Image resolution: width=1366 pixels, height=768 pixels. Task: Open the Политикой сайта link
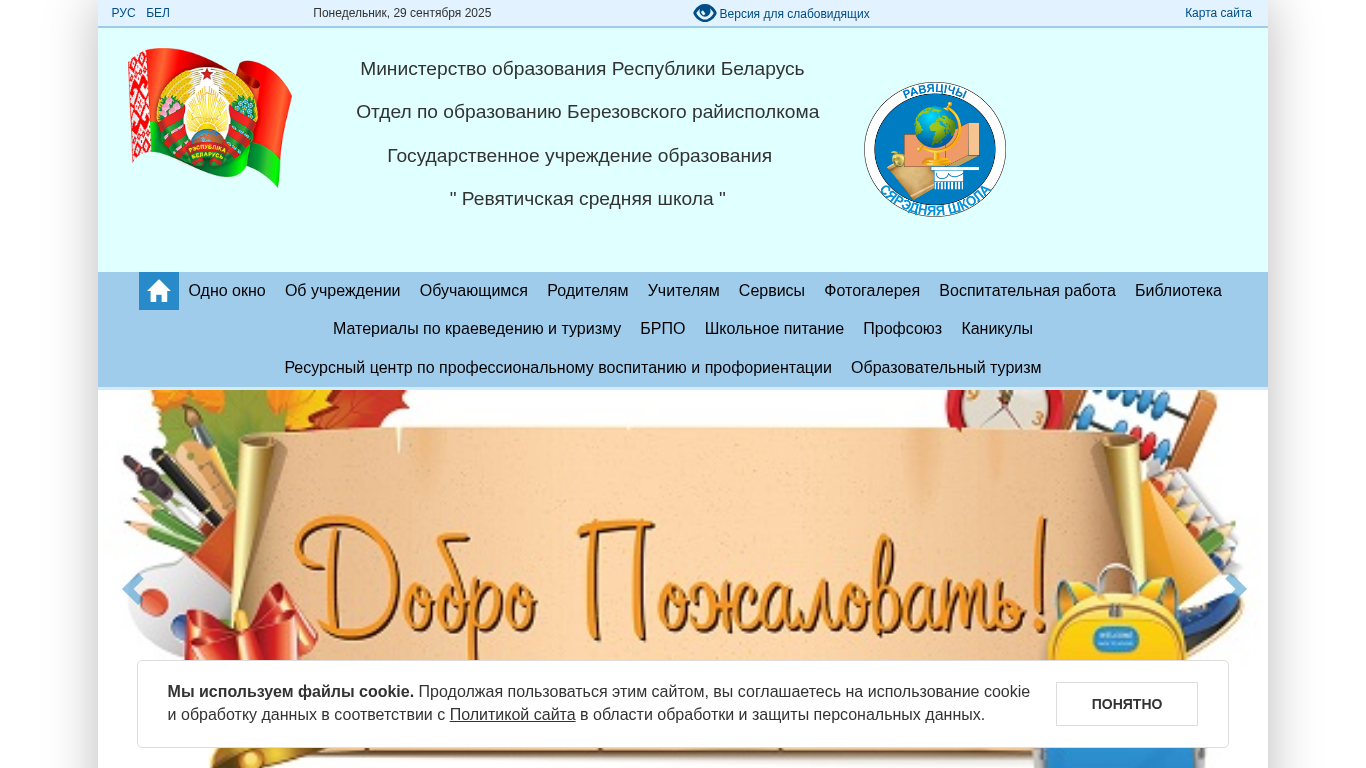click(513, 715)
